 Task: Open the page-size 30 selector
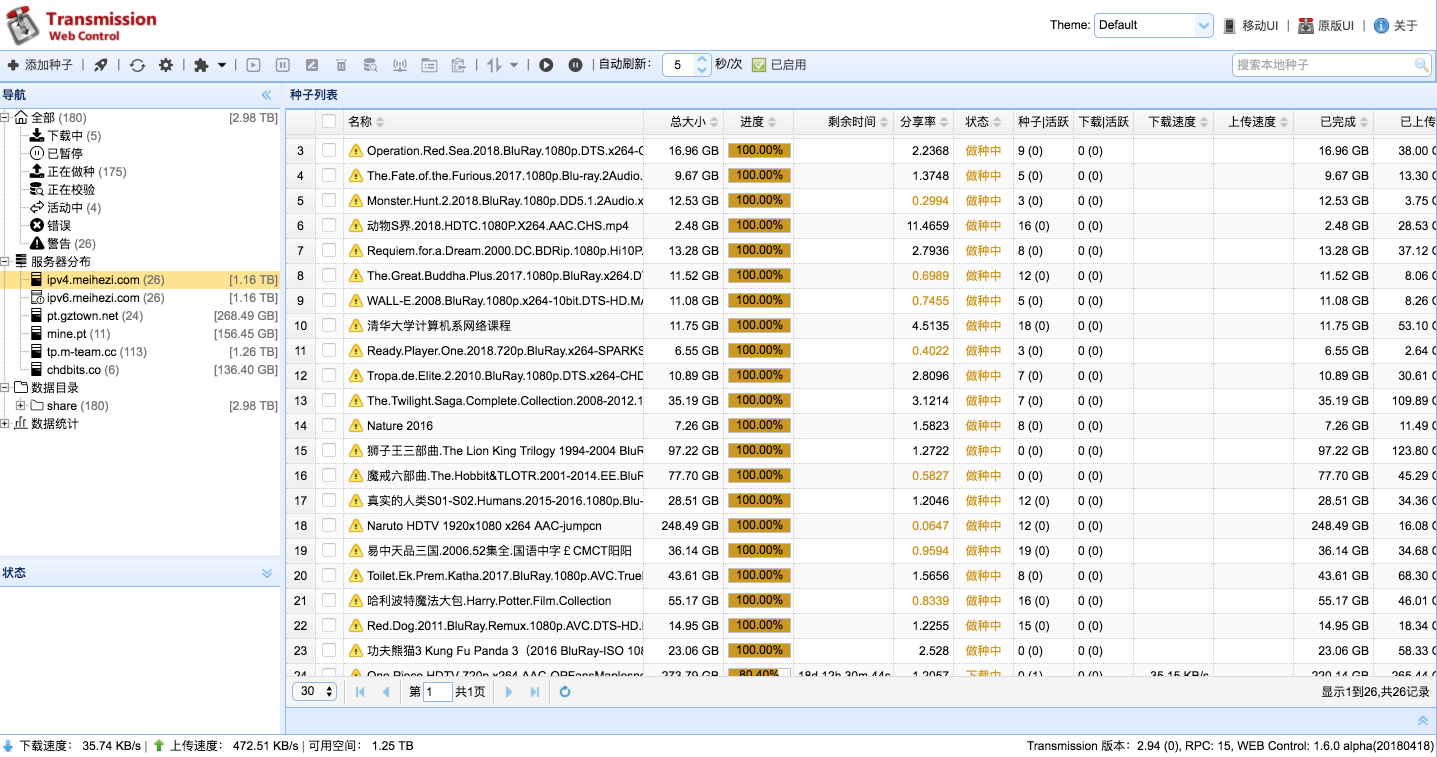316,692
